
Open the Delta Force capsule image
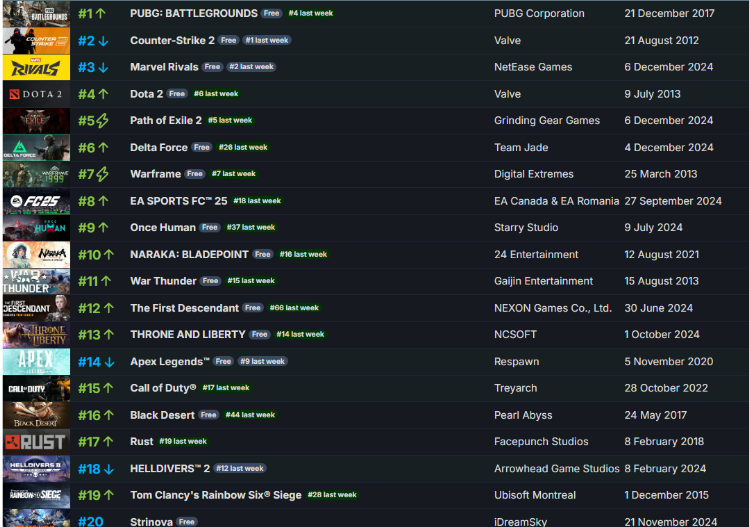tap(36, 148)
